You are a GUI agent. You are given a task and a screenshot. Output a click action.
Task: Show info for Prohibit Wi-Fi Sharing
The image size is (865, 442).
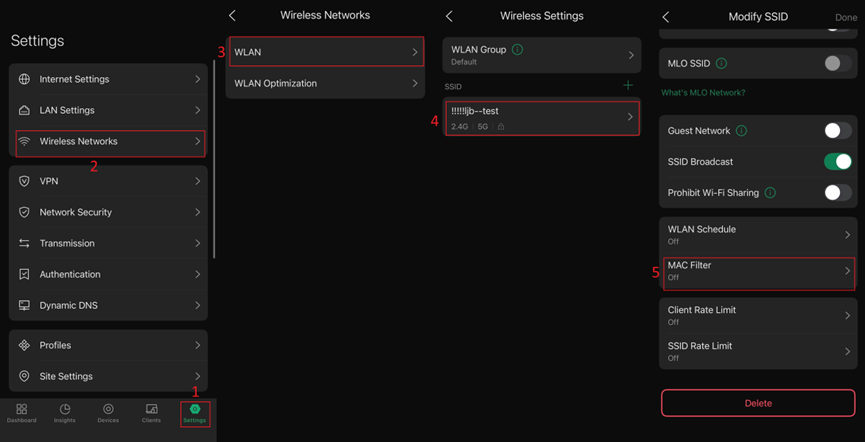coord(771,193)
